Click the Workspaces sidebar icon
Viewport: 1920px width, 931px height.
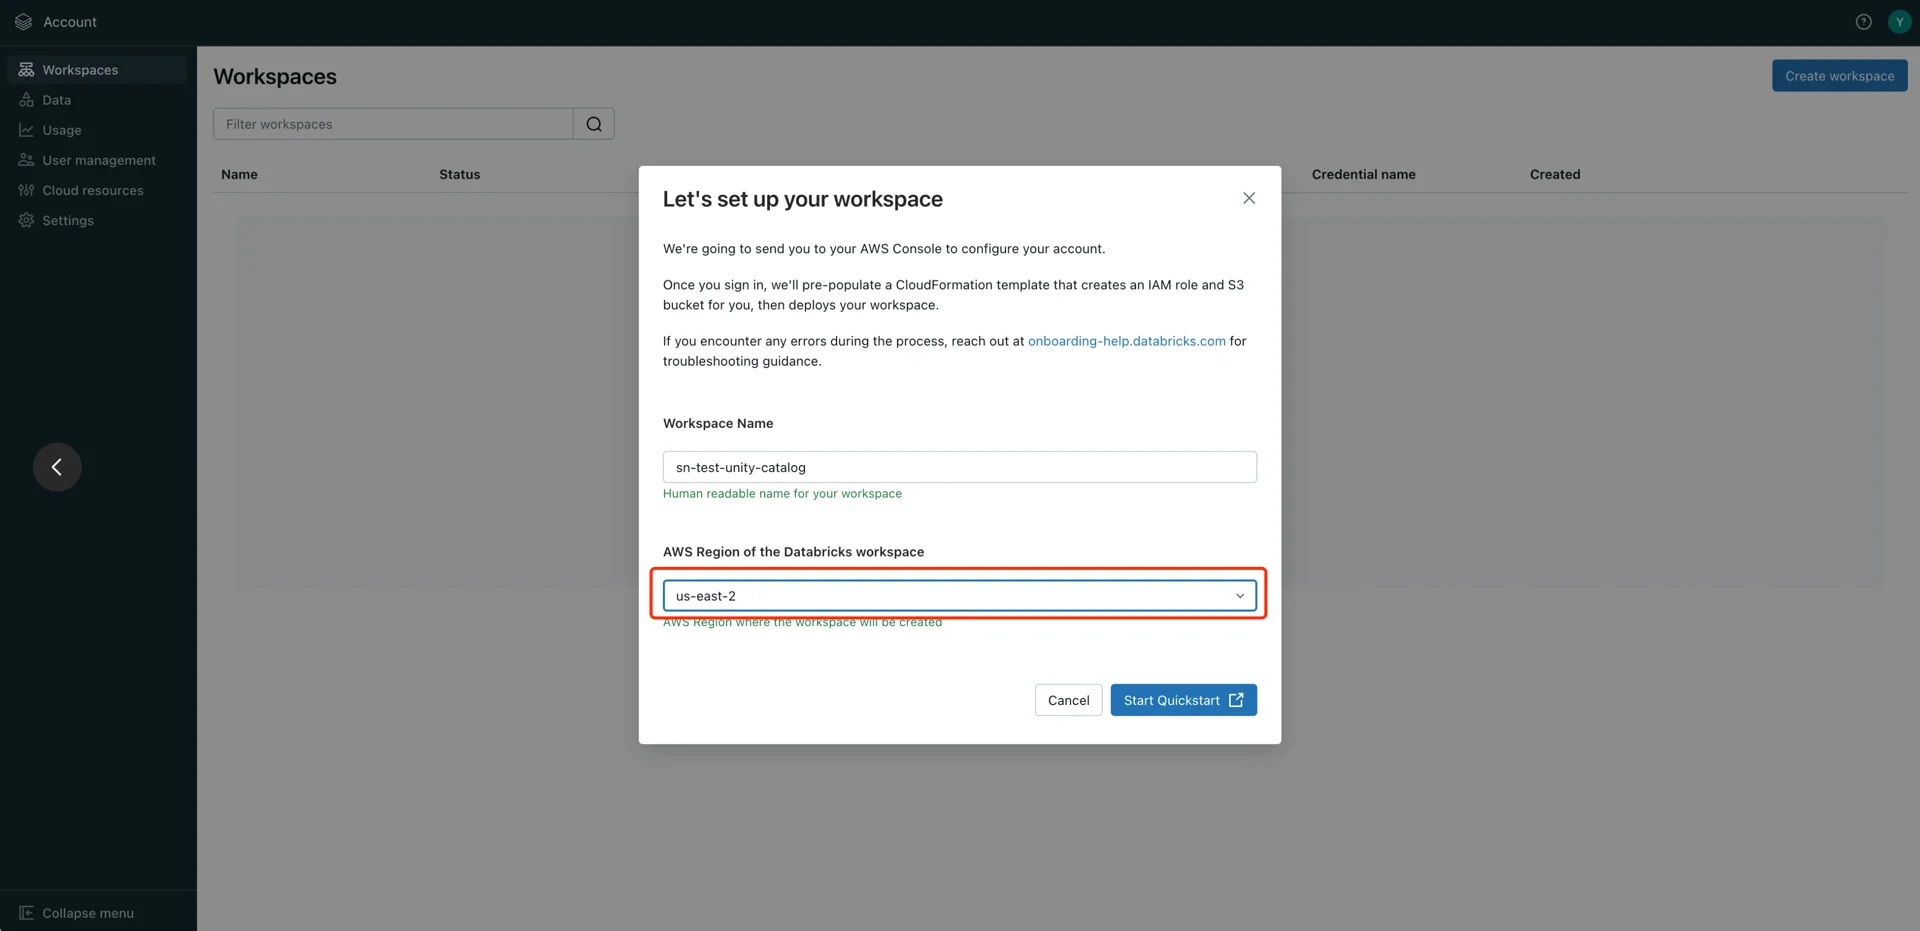[26, 70]
